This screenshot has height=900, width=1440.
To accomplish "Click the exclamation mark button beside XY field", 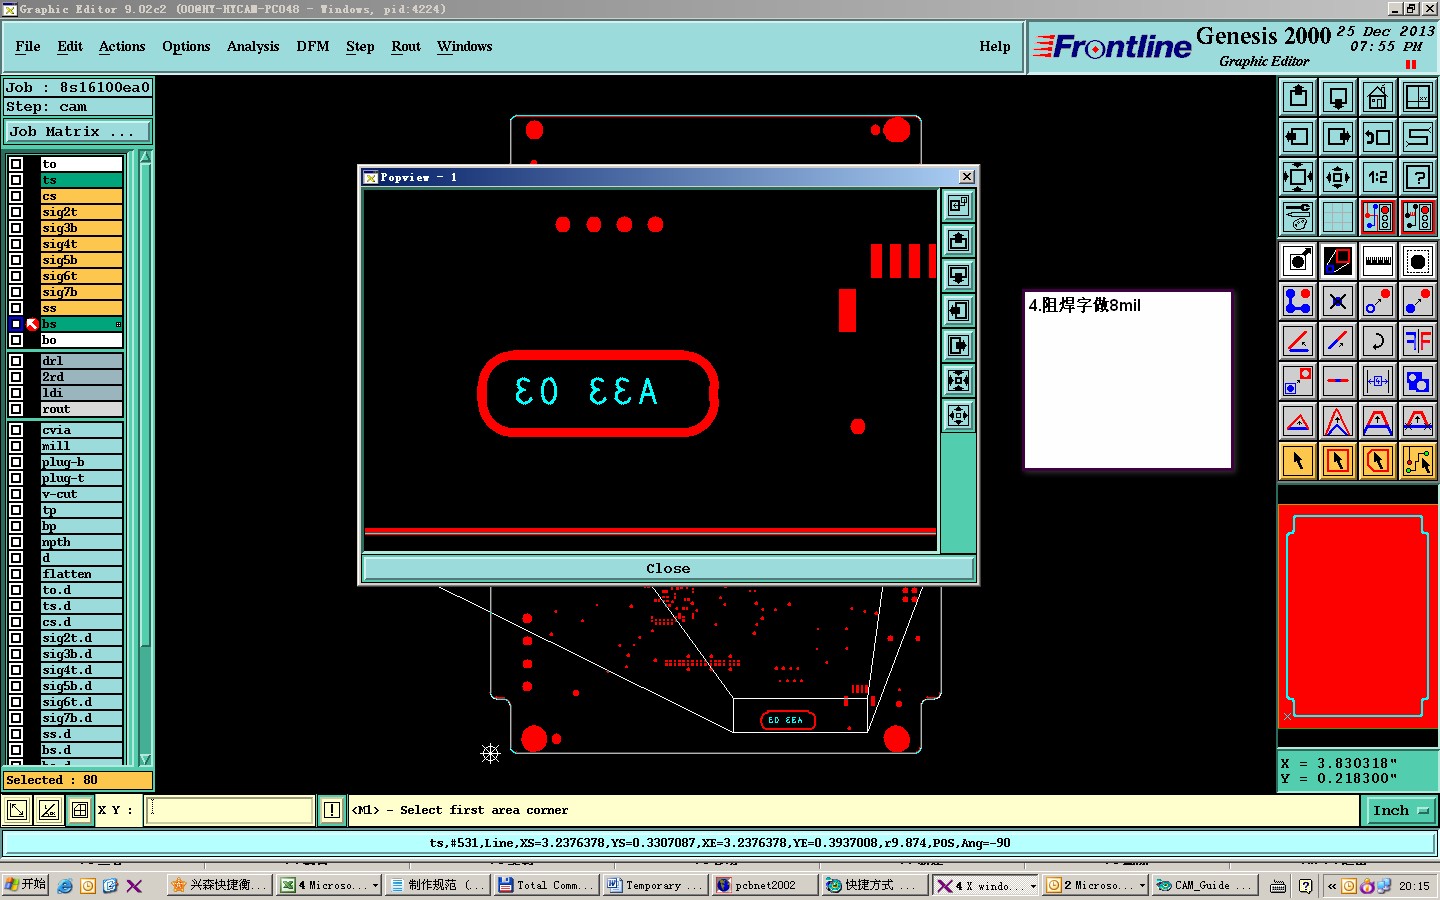I will 332,811.
